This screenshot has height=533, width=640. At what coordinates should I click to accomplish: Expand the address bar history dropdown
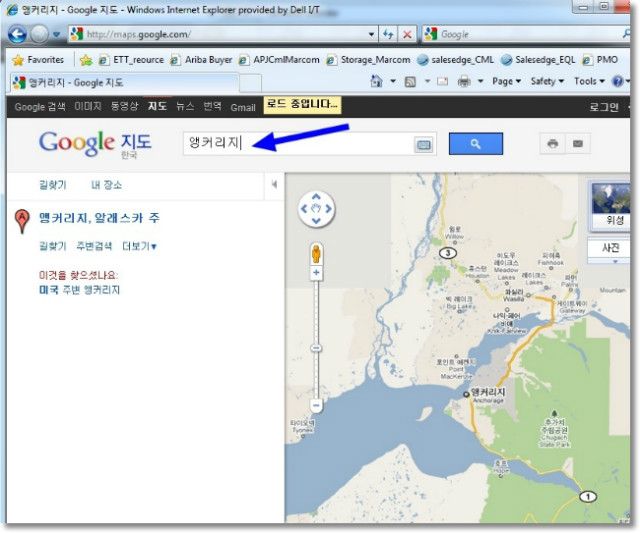click(371, 34)
